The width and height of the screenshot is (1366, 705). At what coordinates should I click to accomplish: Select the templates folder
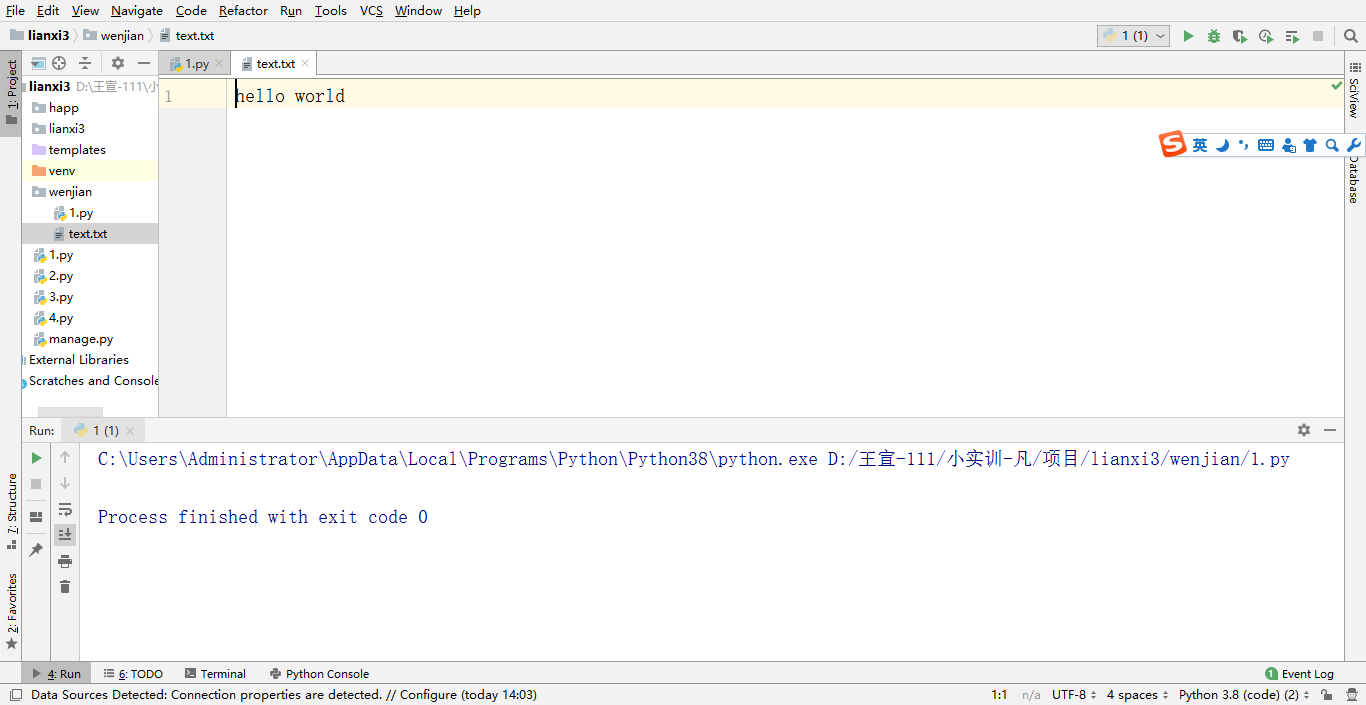77,150
